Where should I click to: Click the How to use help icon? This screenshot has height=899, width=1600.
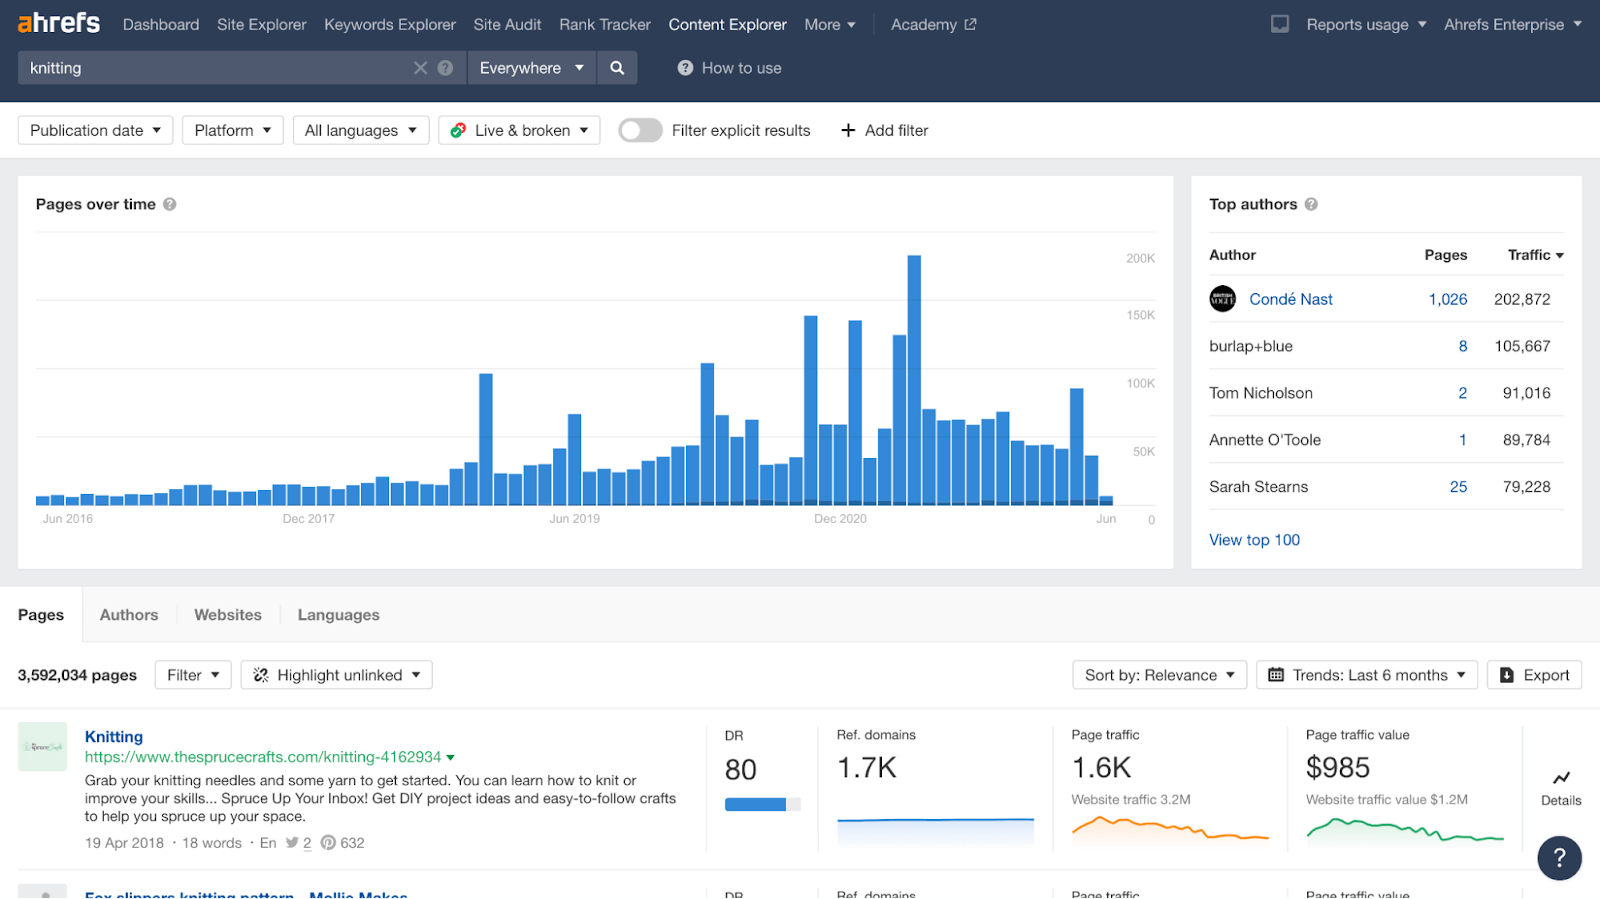(685, 68)
